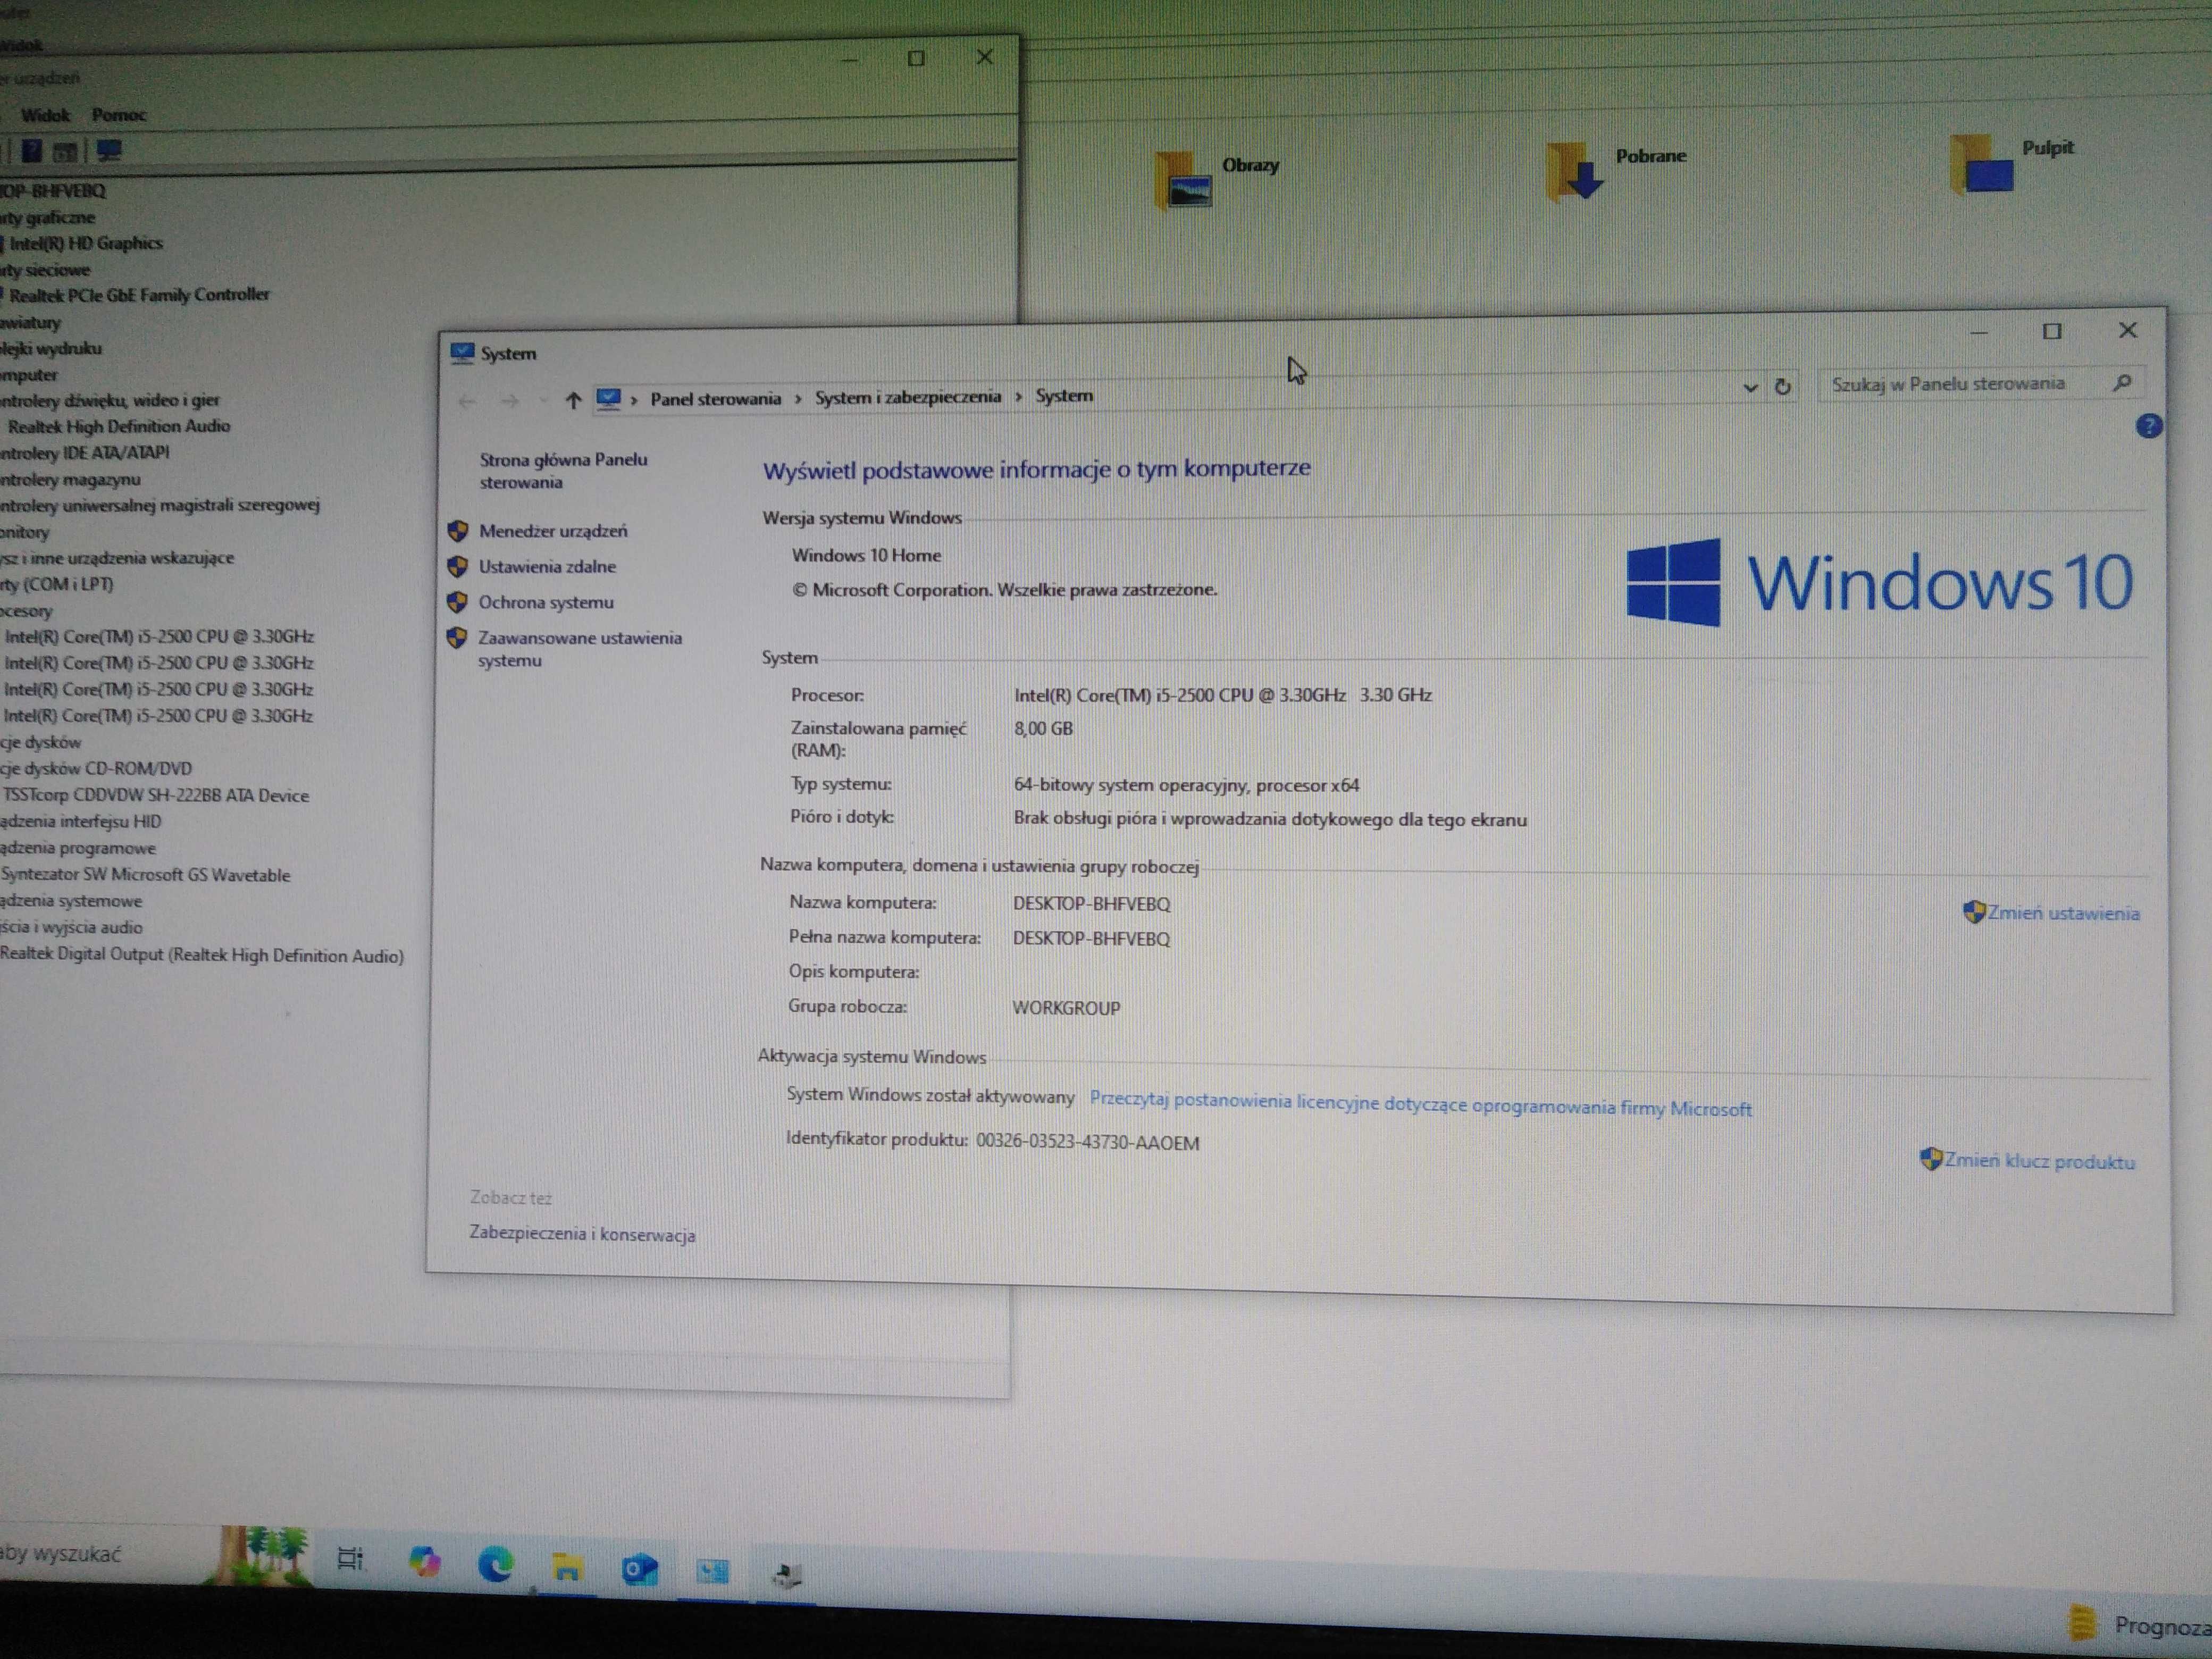Open Microsoft Edge from the taskbar
The image size is (2212, 1659).
pos(496,1564)
